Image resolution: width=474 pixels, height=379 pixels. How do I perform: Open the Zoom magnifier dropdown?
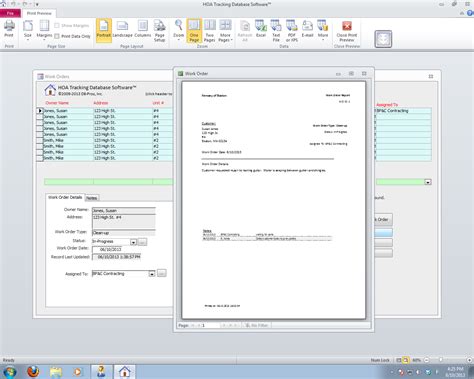179,30
